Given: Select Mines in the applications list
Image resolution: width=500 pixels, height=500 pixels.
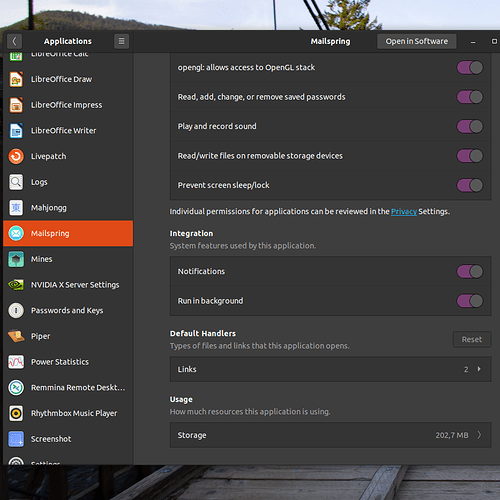Looking at the screenshot, I should tap(68, 259).
